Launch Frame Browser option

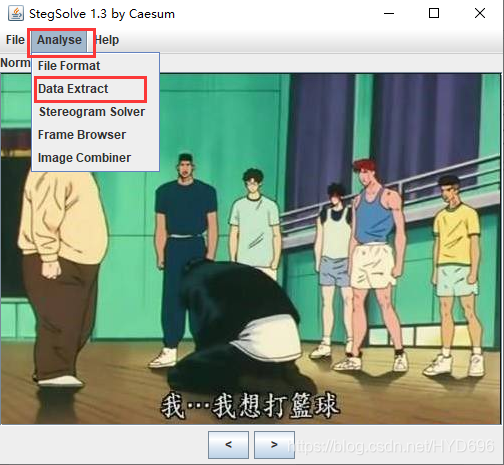[95, 135]
